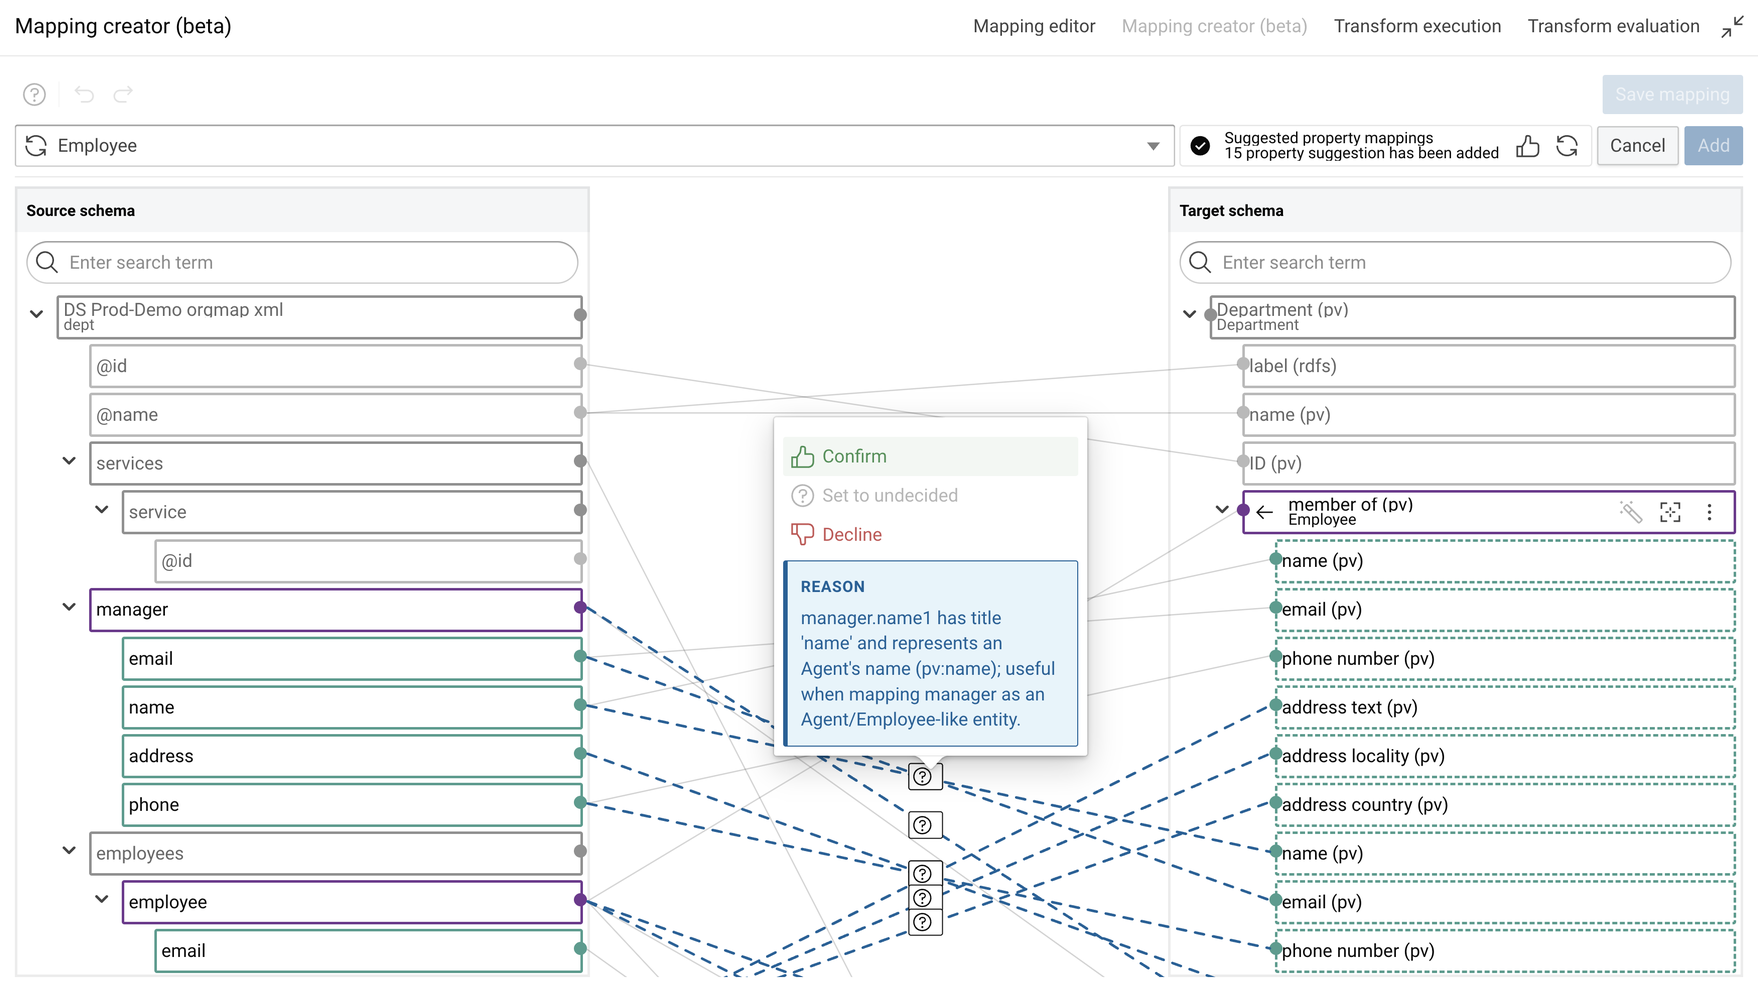This screenshot has width=1758, height=993.
Task: Click the thumbs up for suggested property mappings
Action: (x=1528, y=145)
